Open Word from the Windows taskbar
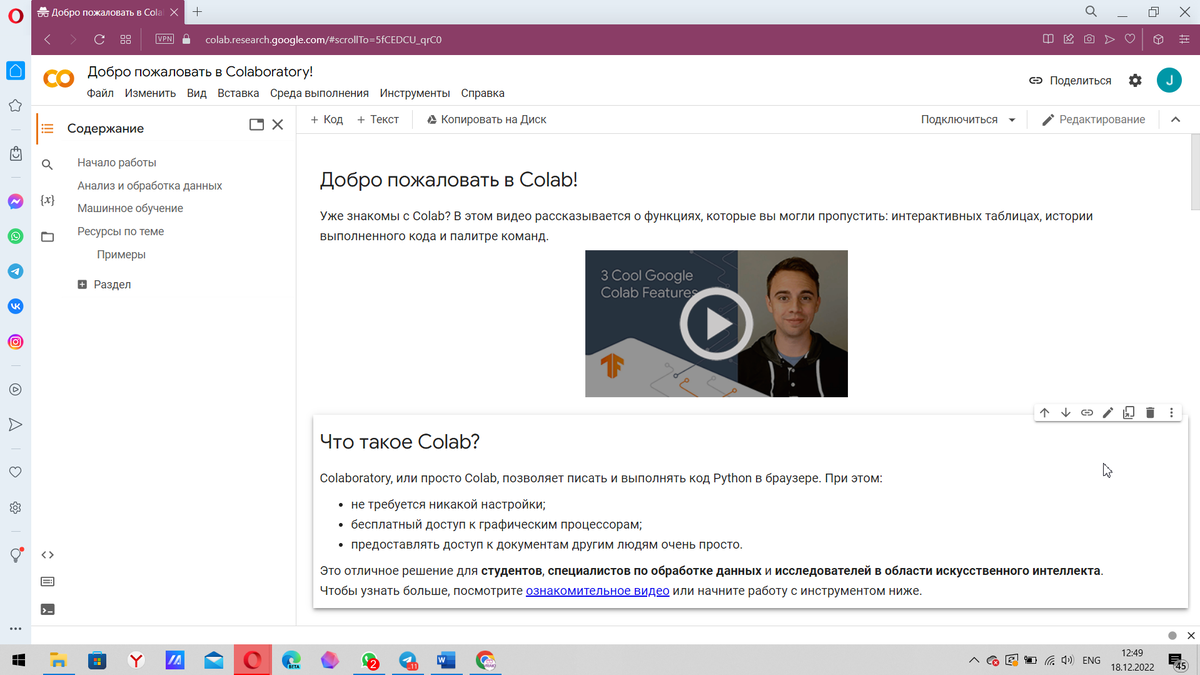Image resolution: width=1200 pixels, height=675 pixels. [x=446, y=660]
